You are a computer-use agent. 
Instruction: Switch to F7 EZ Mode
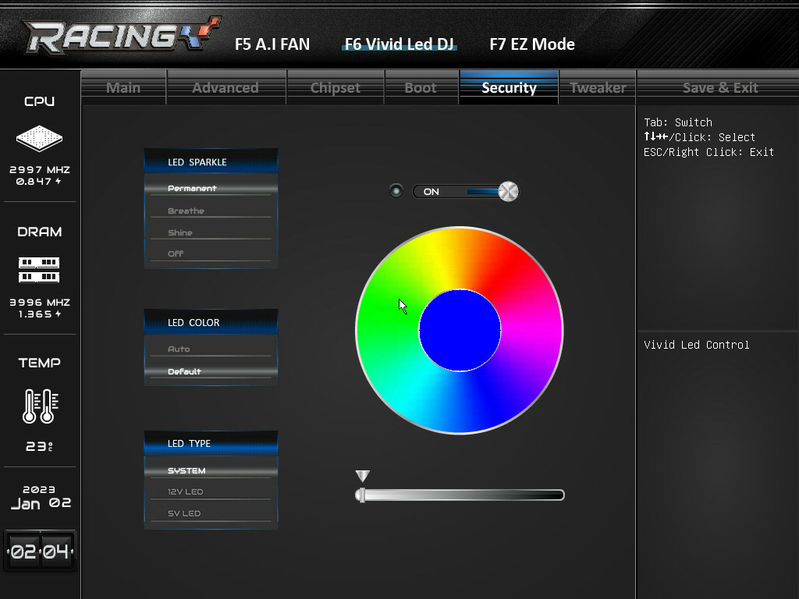point(532,44)
